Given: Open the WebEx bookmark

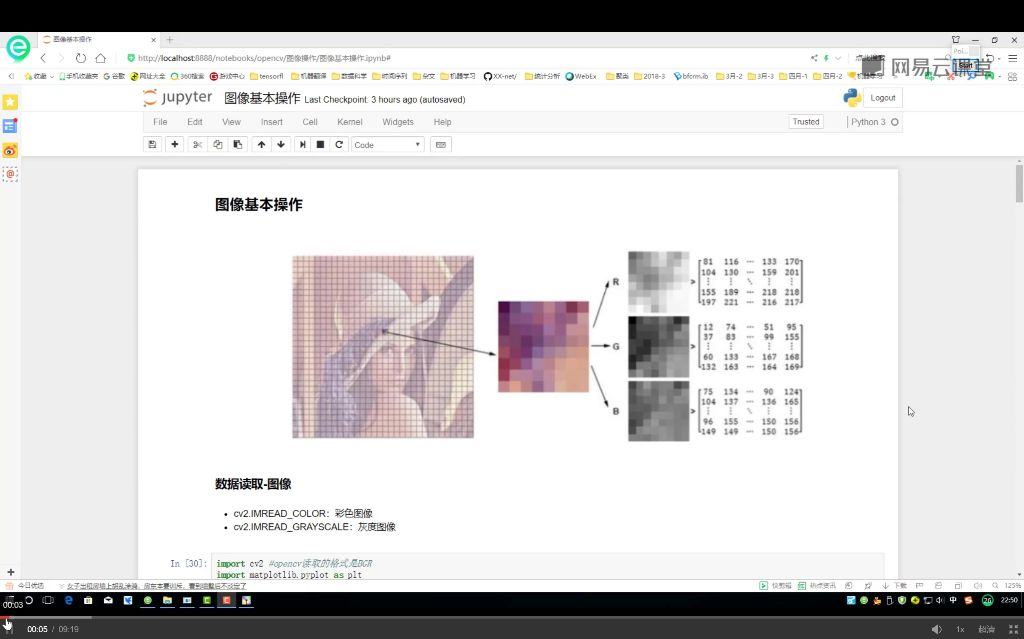Looking at the screenshot, I should tap(581, 76).
